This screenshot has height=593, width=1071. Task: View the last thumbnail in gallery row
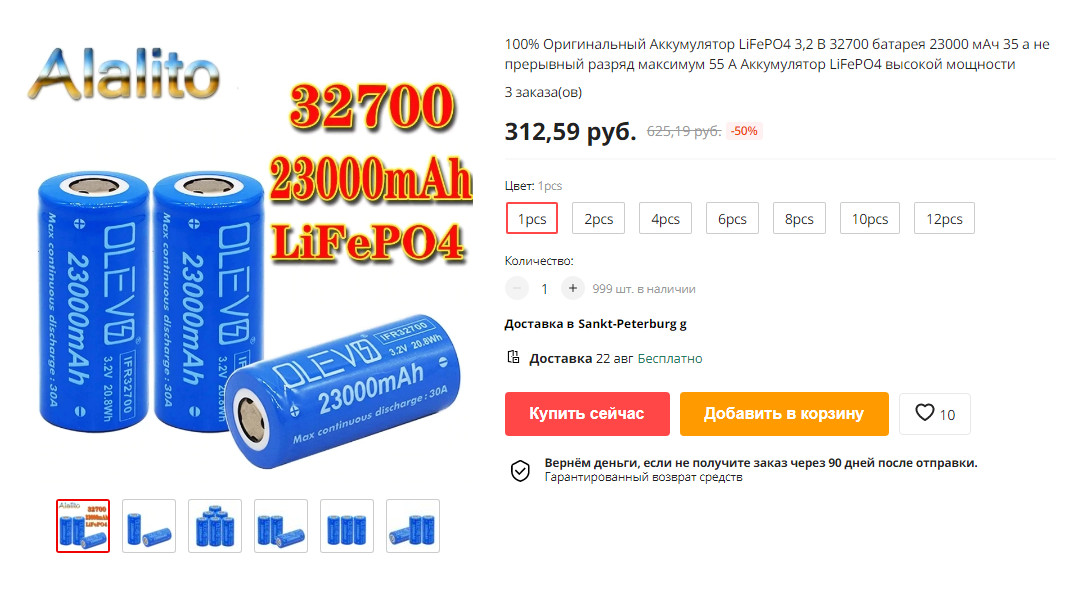[413, 525]
